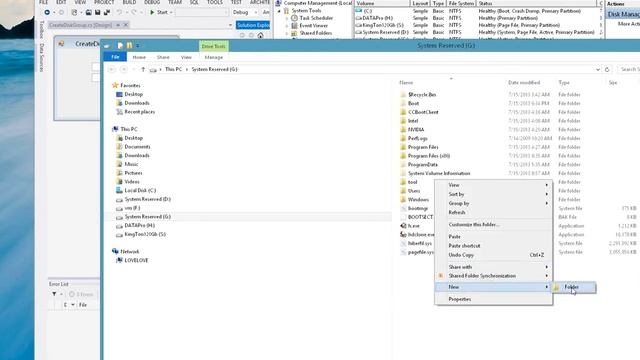640x360 pixels.
Task: Click the Refresh icon beside the address bar
Action: tap(607, 69)
